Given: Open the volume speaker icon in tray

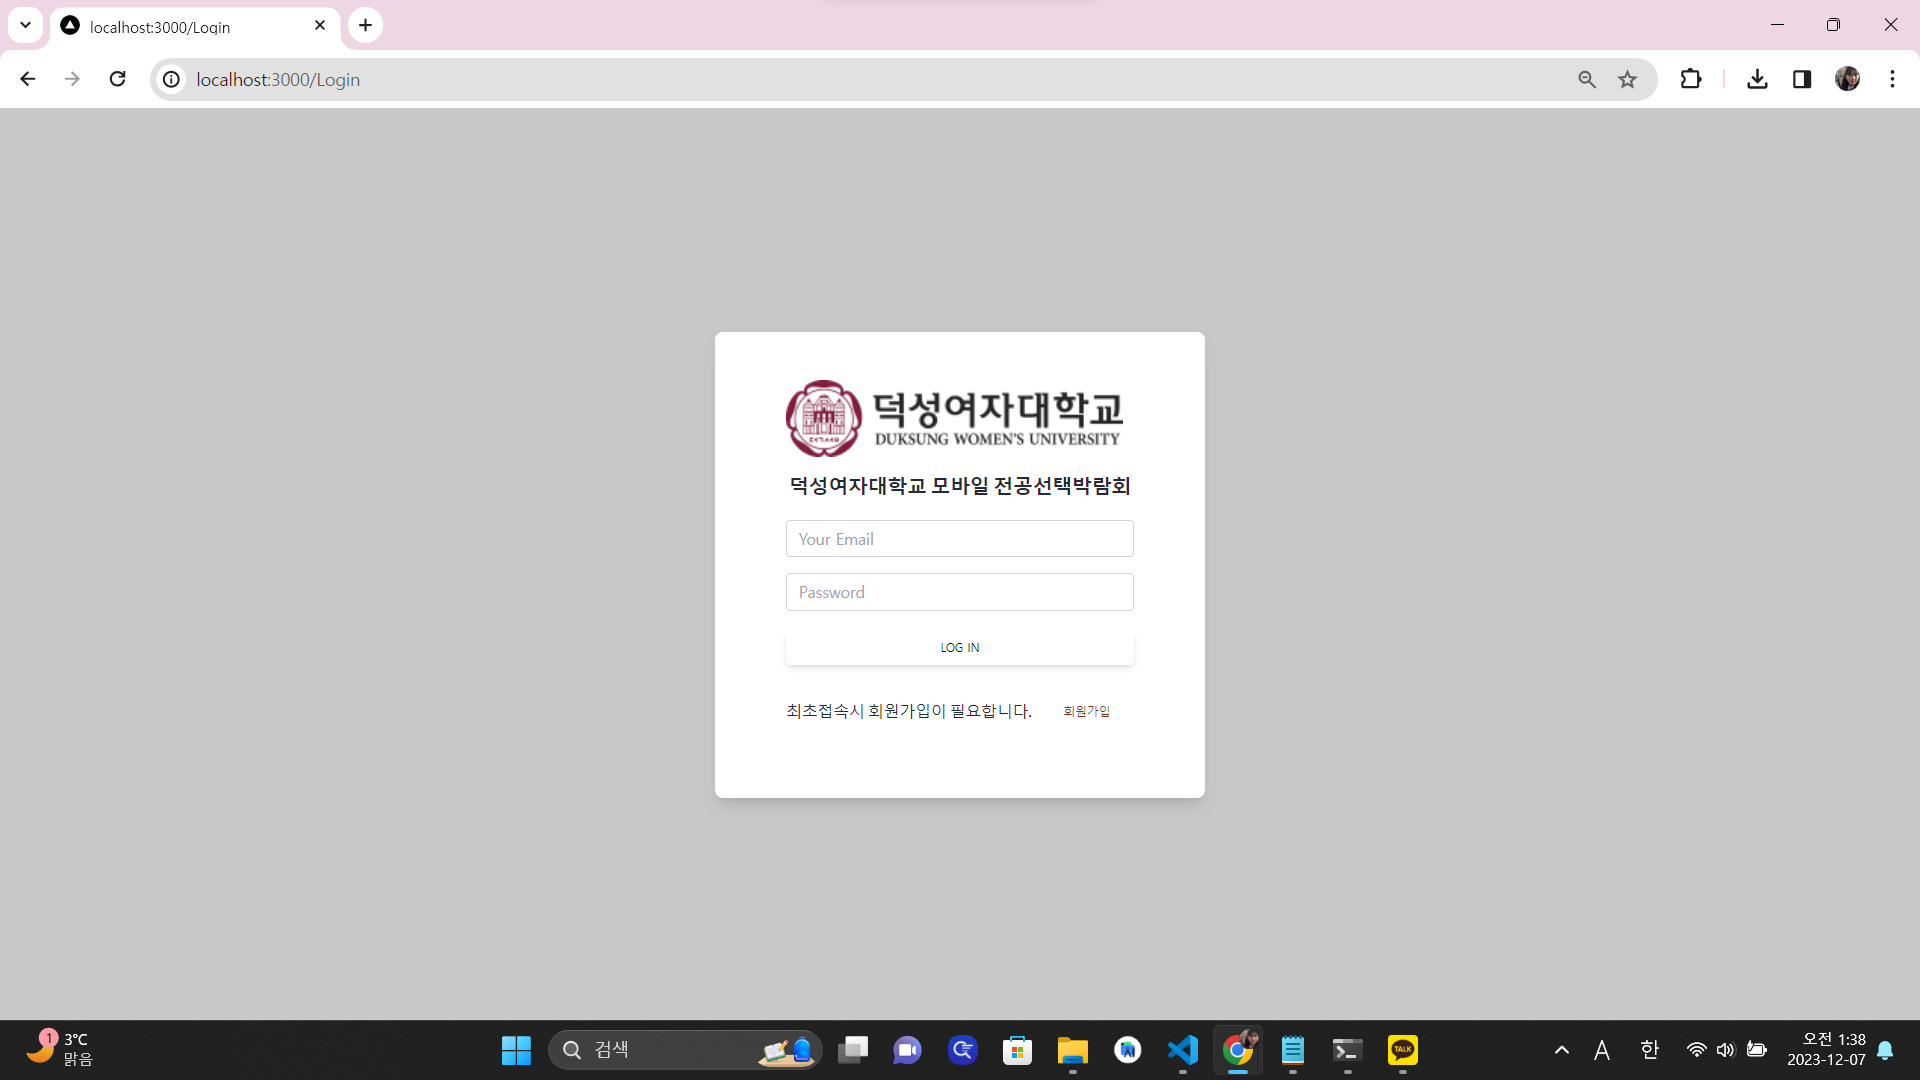Looking at the screenshot, I should click(1726, 1050).
